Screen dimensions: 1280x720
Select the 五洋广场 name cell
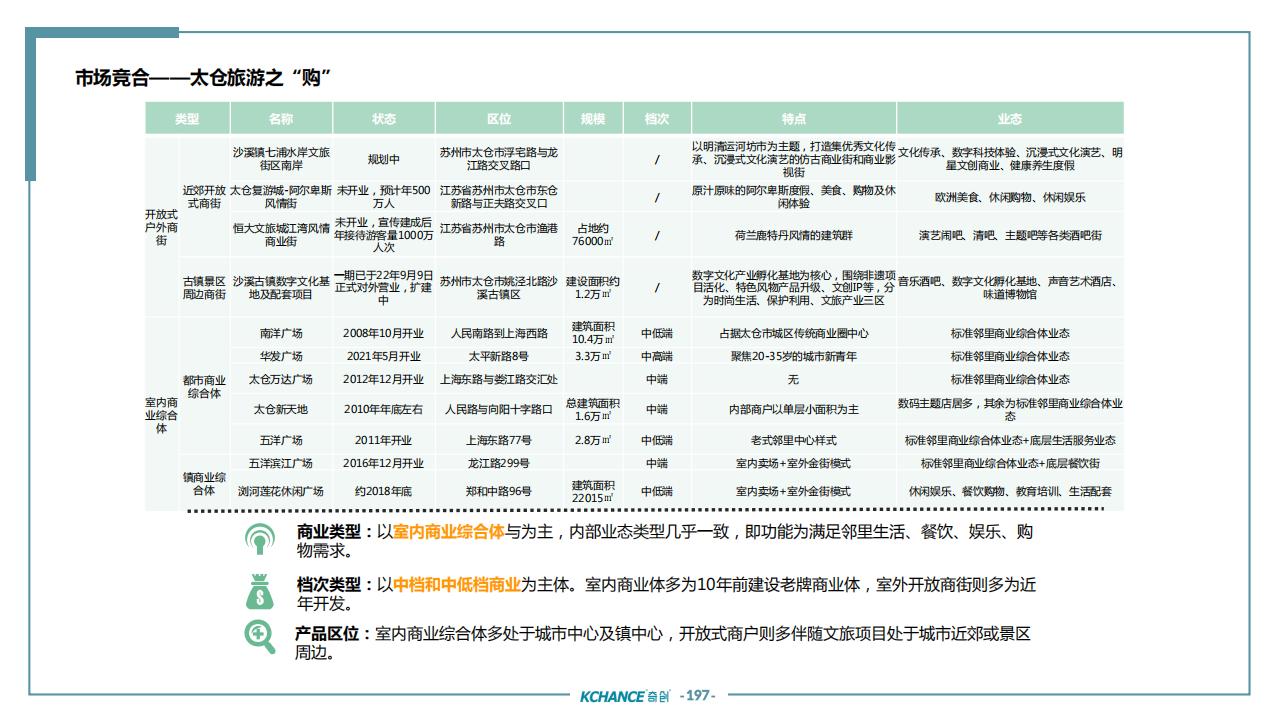coord(281,440)
